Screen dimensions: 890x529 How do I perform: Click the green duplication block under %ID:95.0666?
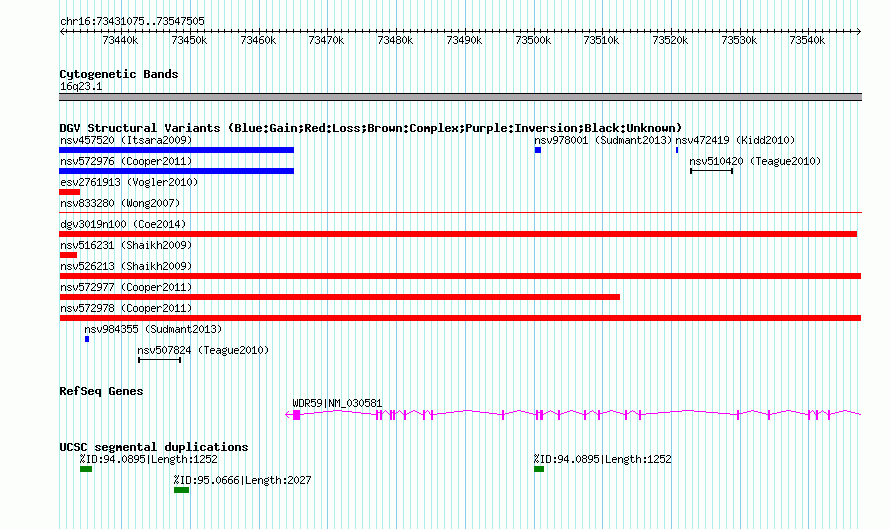coord(182,490)
